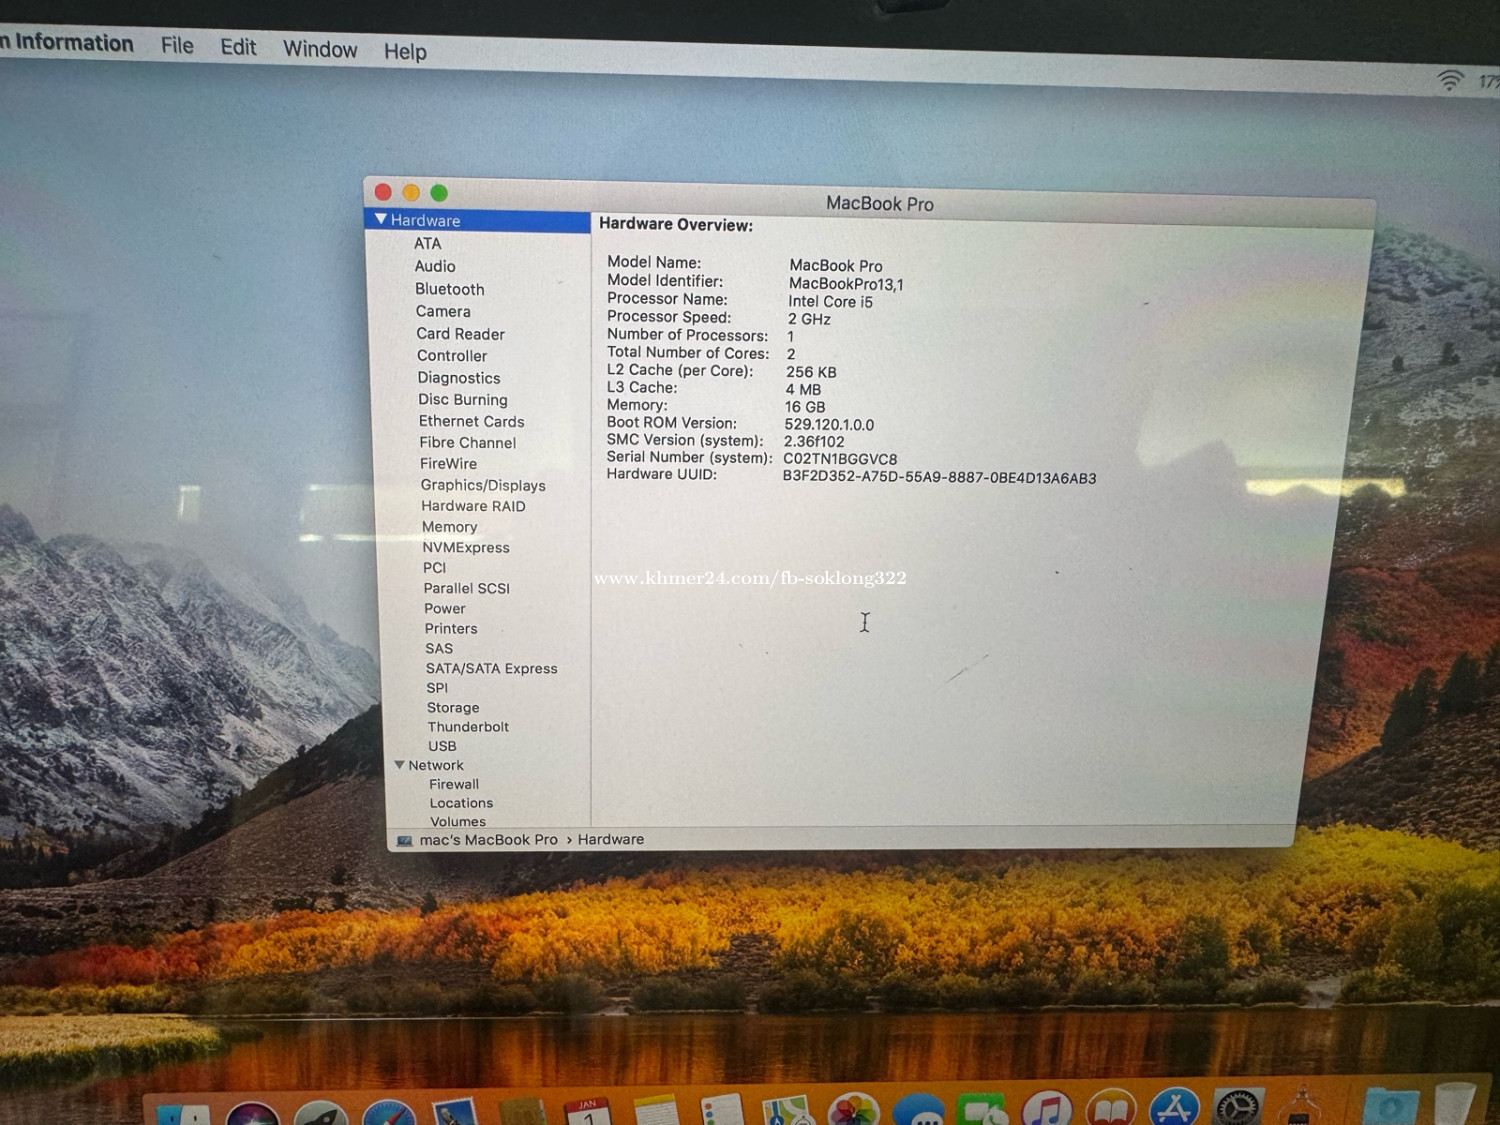Click the MacBookPro13,1 model identifier value
The image size is (1500, 1125).
tap(846, 284)
